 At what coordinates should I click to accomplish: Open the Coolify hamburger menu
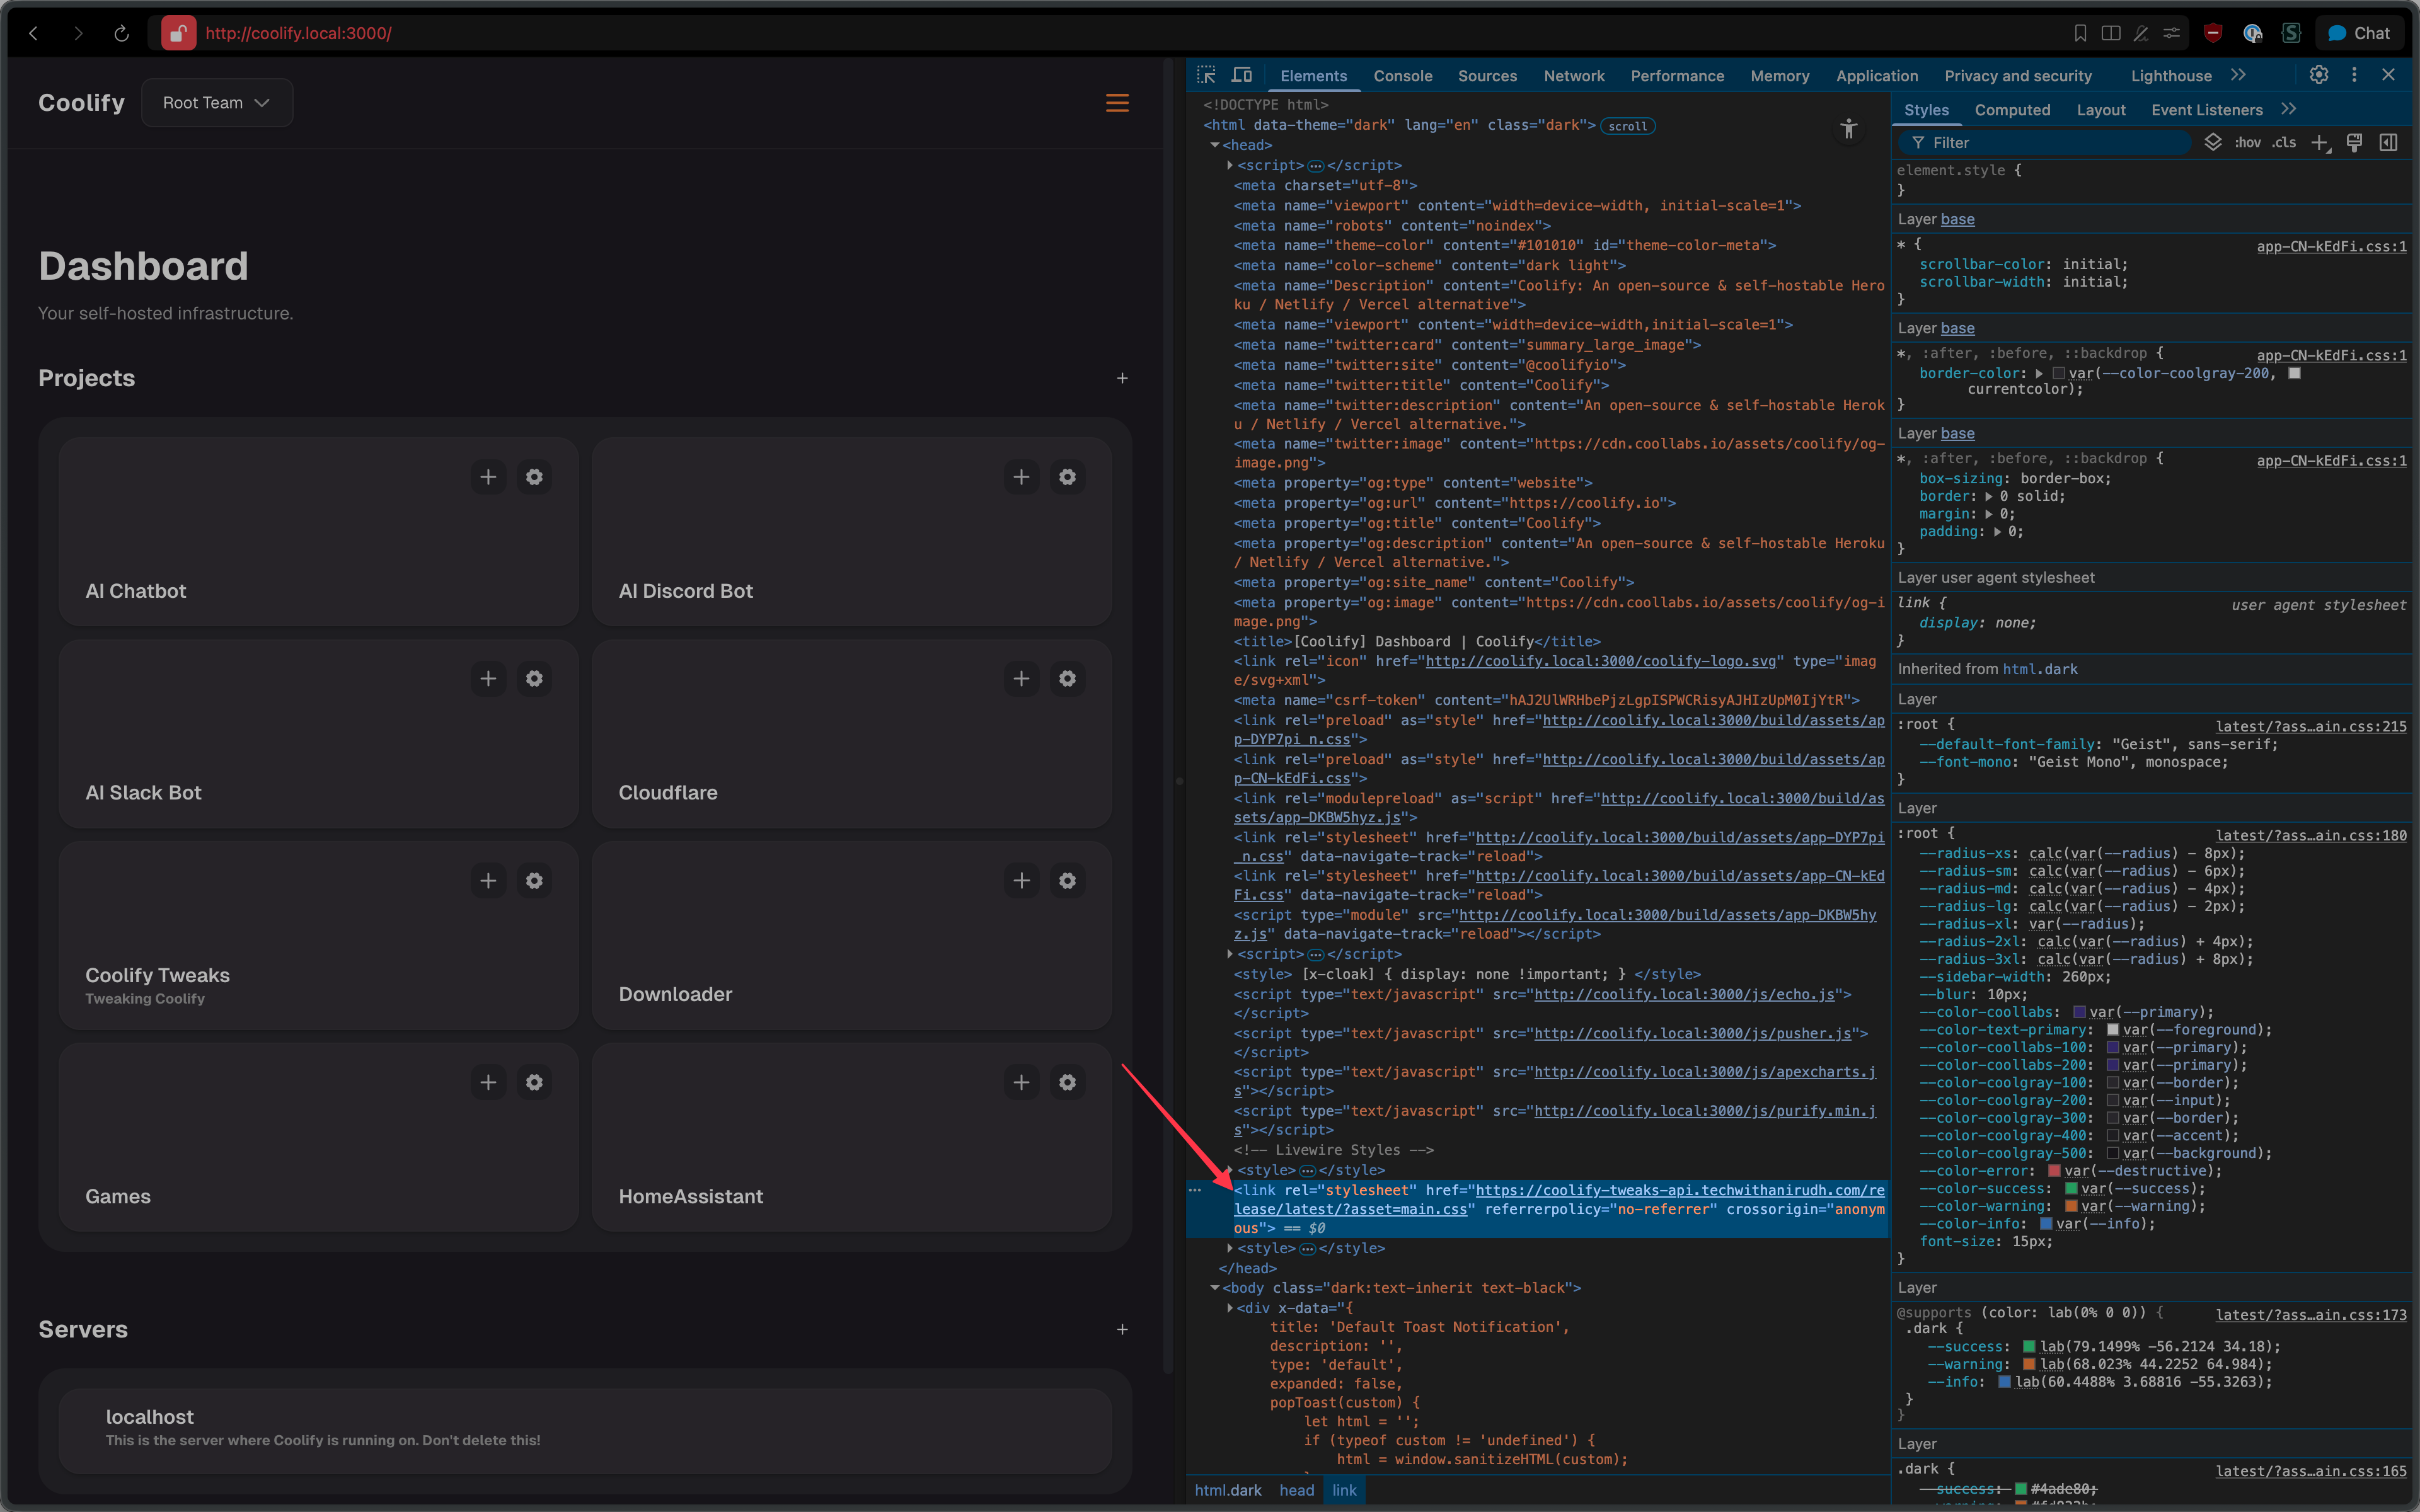1117,103
